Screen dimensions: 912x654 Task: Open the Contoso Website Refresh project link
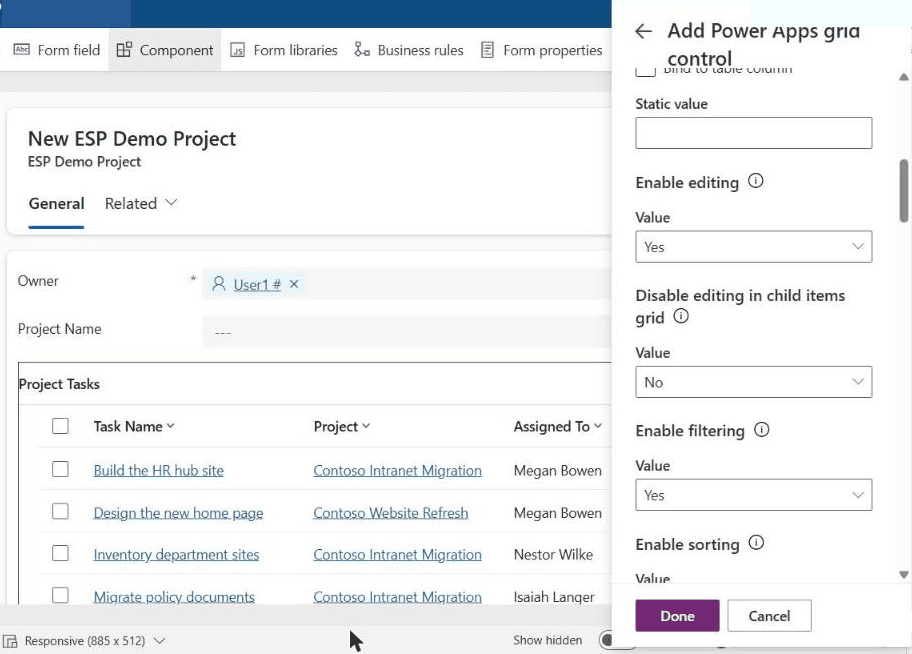(391, 513)
